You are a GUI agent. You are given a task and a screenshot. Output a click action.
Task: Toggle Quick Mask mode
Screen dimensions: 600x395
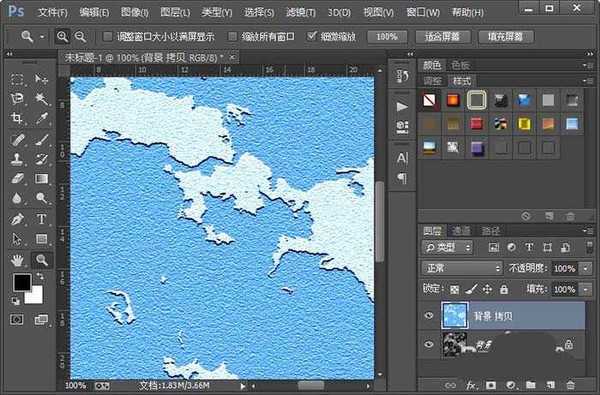tap(16, 320)
